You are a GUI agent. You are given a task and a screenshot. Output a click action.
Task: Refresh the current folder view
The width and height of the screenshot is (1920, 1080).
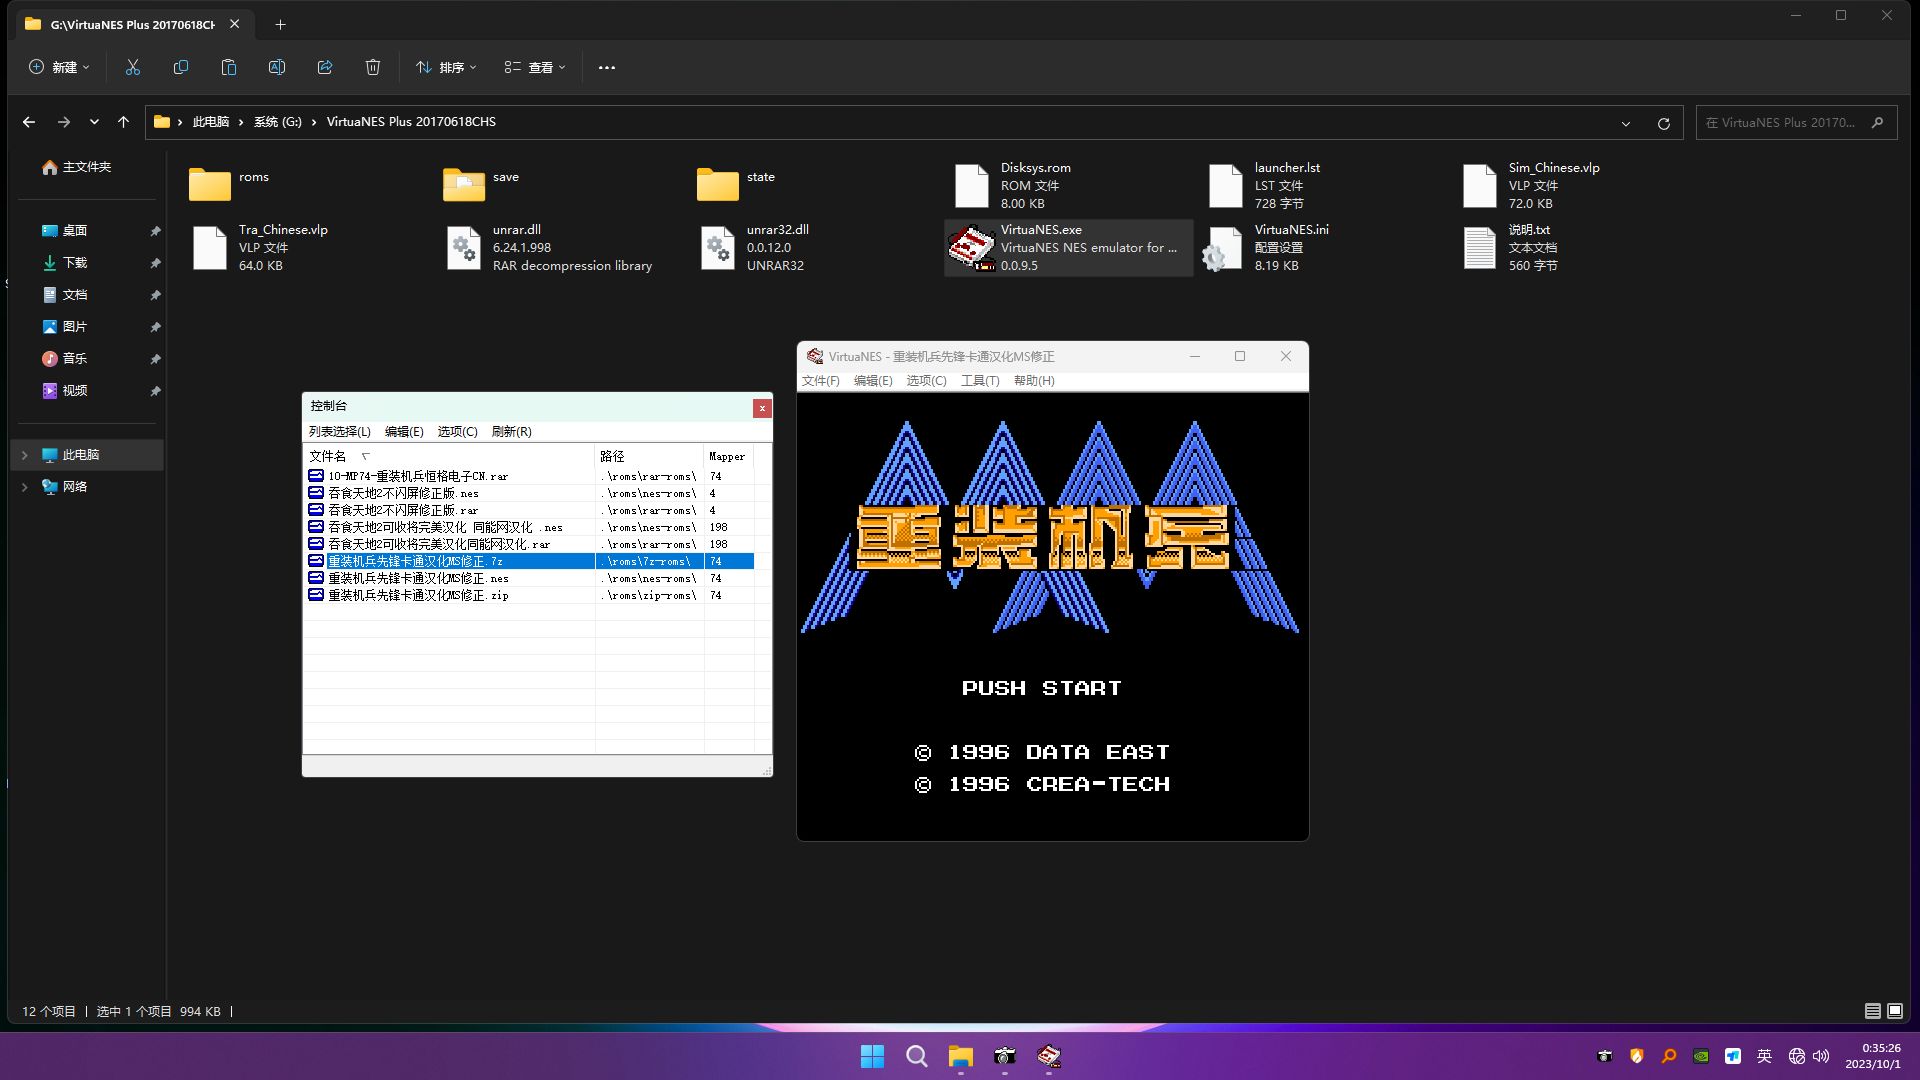pos(1664,123)
